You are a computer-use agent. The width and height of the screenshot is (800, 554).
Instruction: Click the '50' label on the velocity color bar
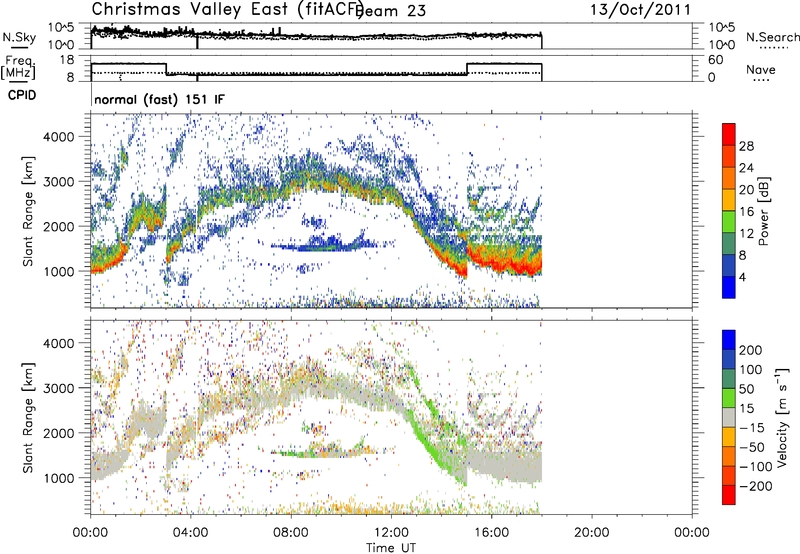(746, 389)
